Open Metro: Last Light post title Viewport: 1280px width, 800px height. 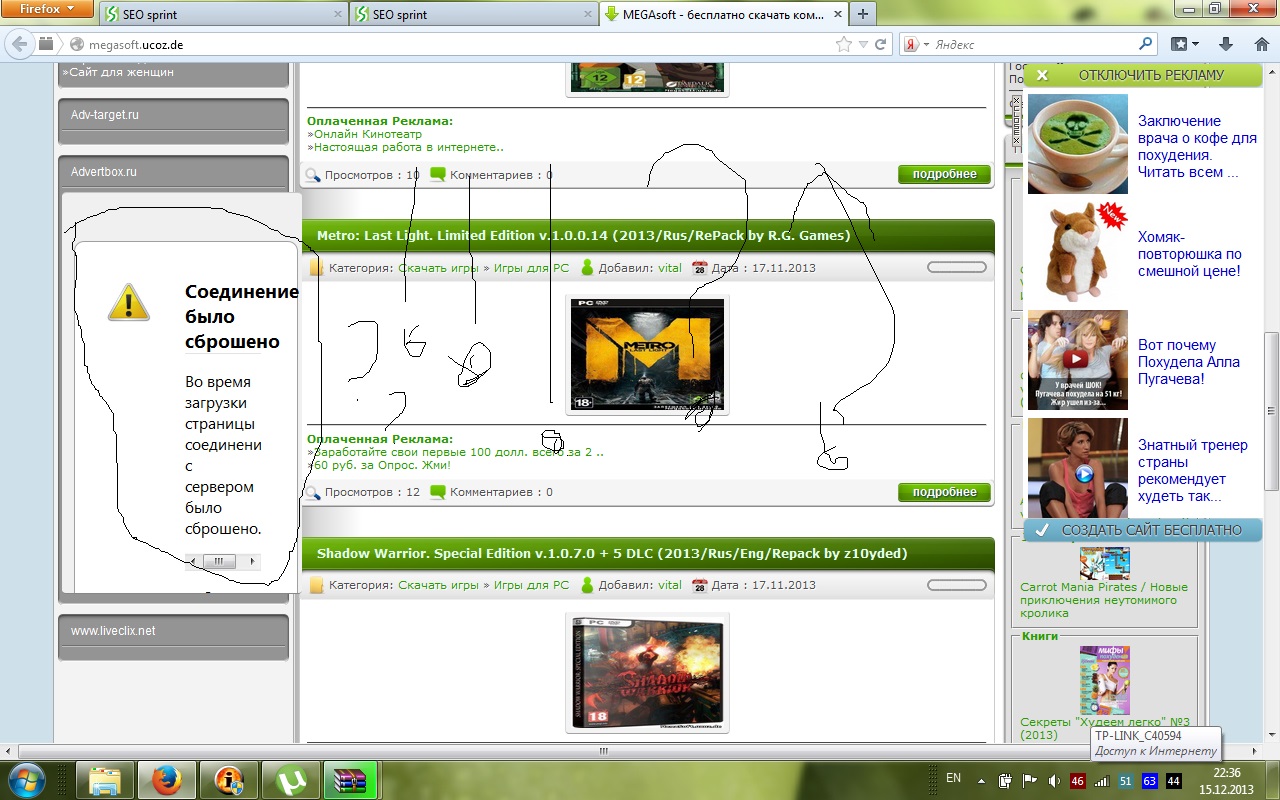[583, 236]
